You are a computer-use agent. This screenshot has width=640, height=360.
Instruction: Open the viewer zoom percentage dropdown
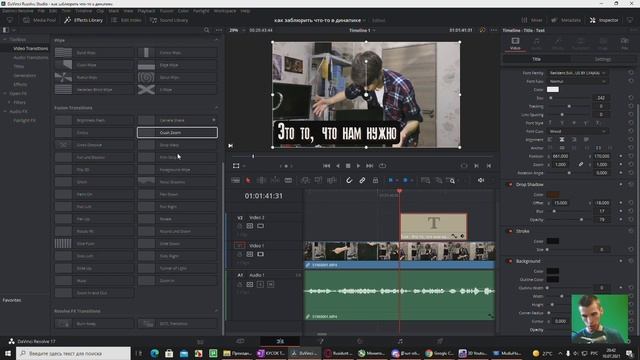point(237,30)
